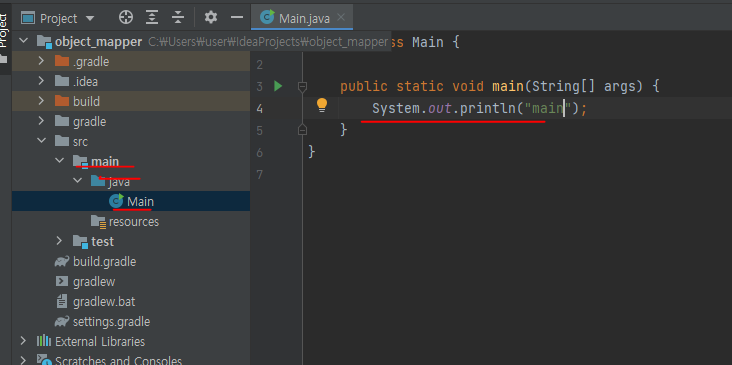The height and width of the screenshot is (365, 732).
Task: Click the resources folder icon
Action: point(99,221)
